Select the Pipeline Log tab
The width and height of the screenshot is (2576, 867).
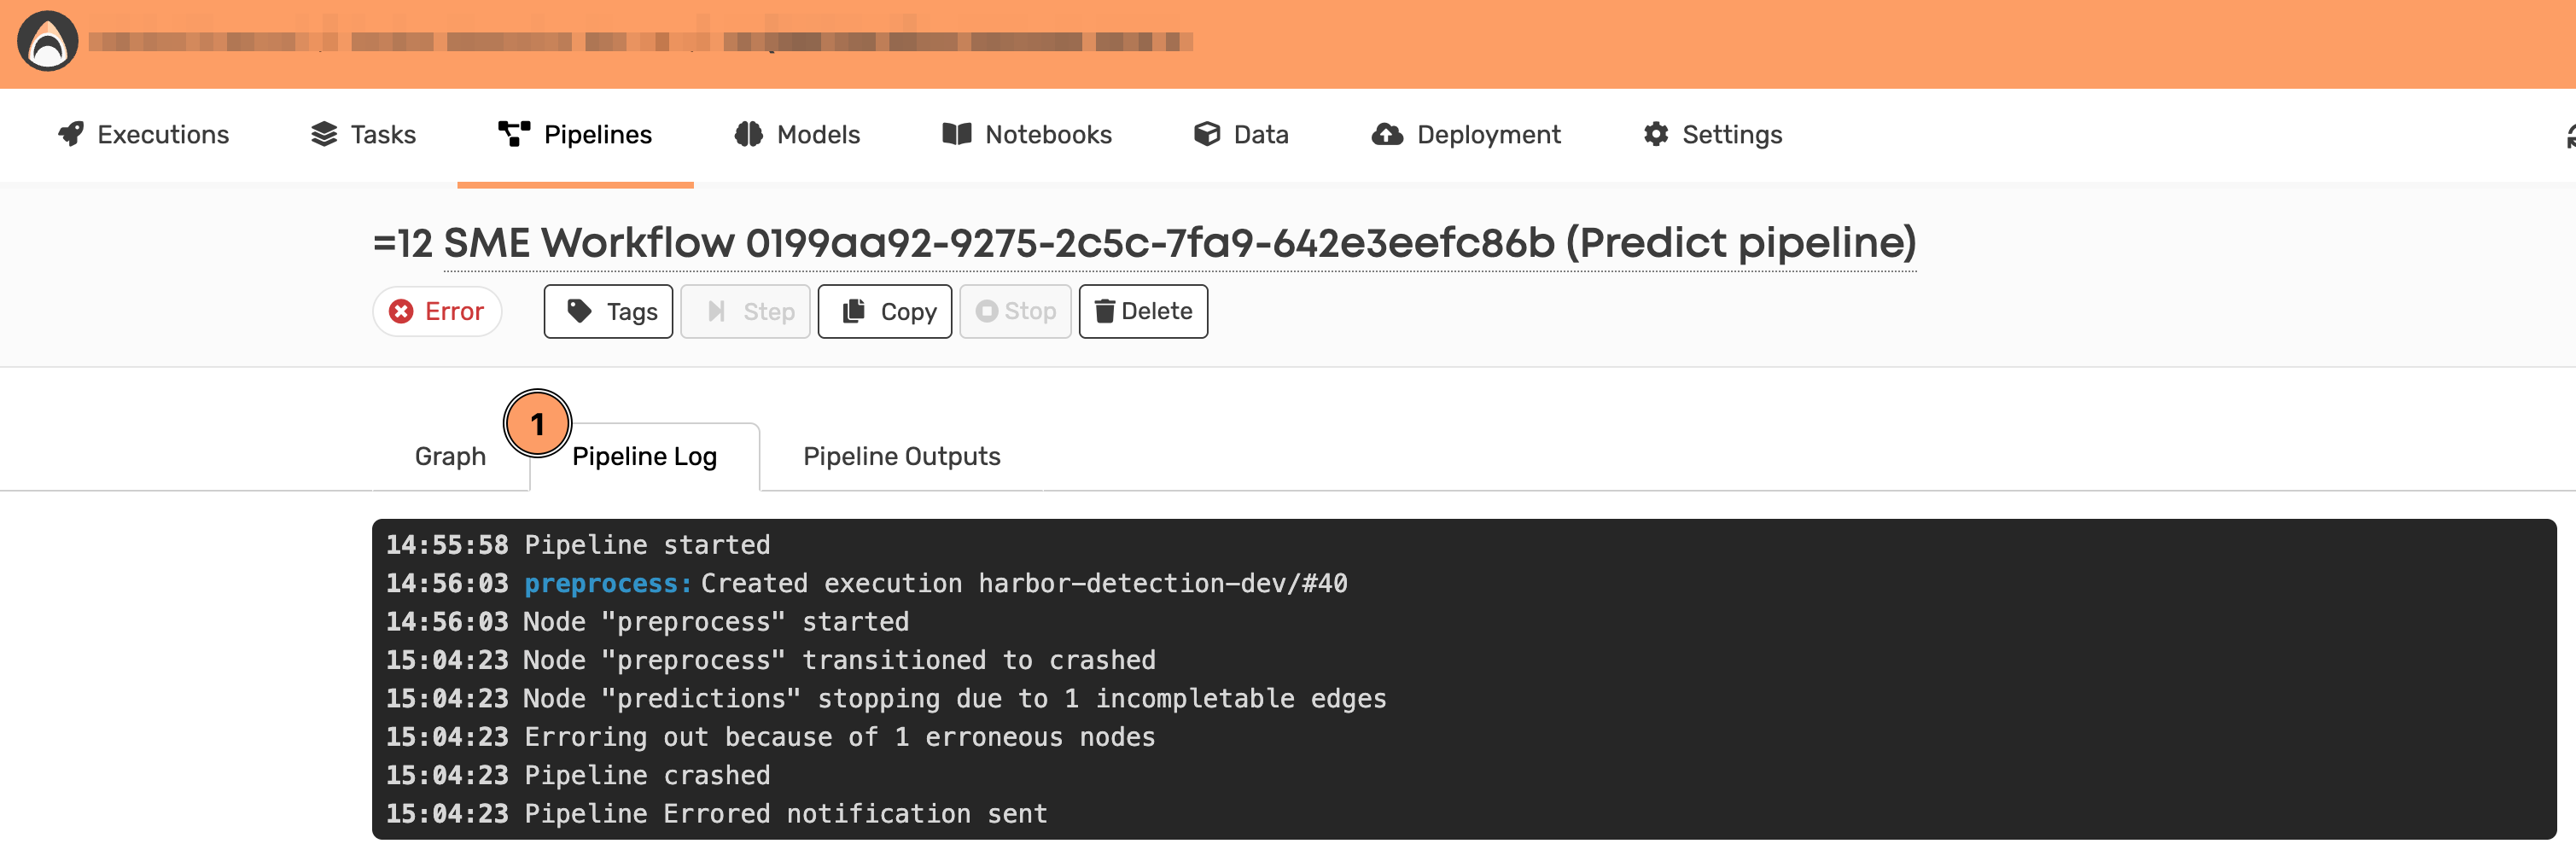pos(644,456)
